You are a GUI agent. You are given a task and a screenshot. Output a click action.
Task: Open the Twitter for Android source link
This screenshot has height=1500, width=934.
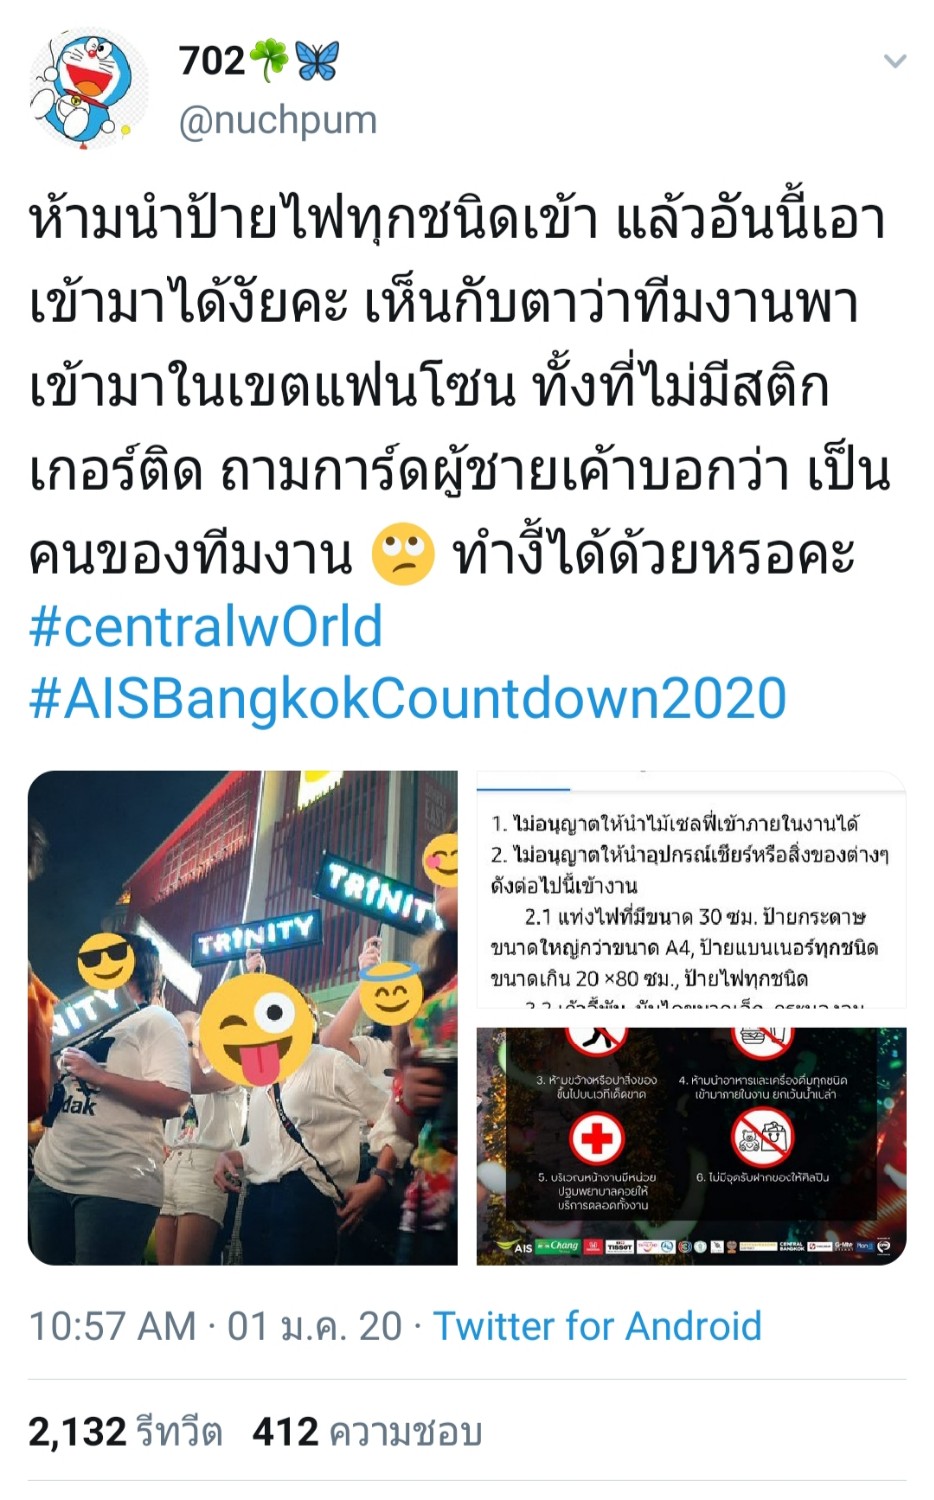(x=597, y=1326)
